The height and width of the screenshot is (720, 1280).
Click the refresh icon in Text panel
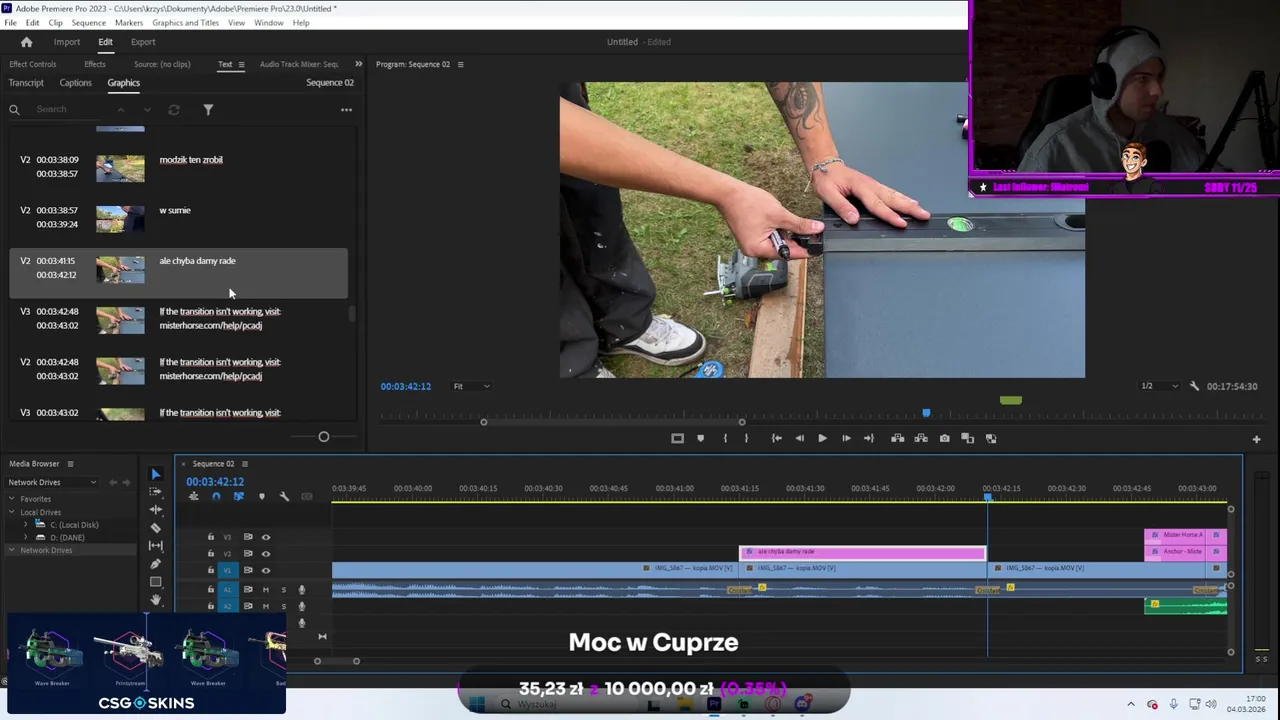[x=174, y=110]
